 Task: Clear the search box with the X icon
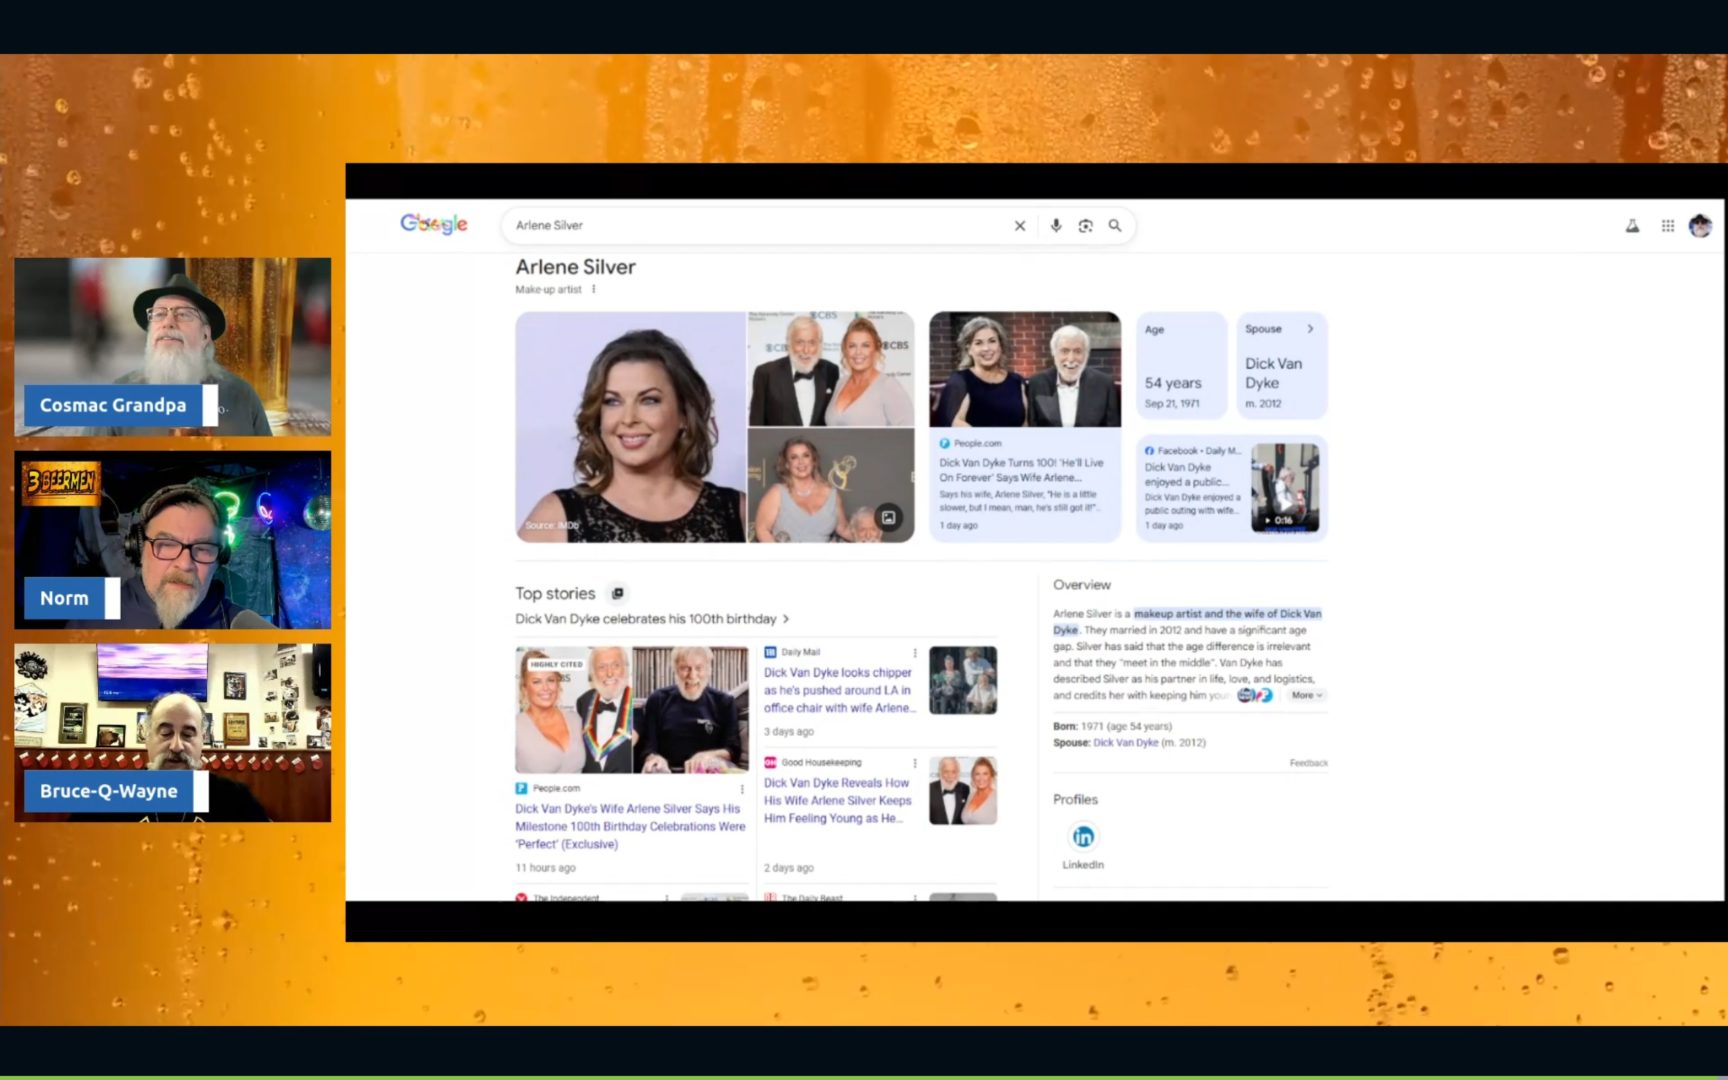coord(1019,226)
